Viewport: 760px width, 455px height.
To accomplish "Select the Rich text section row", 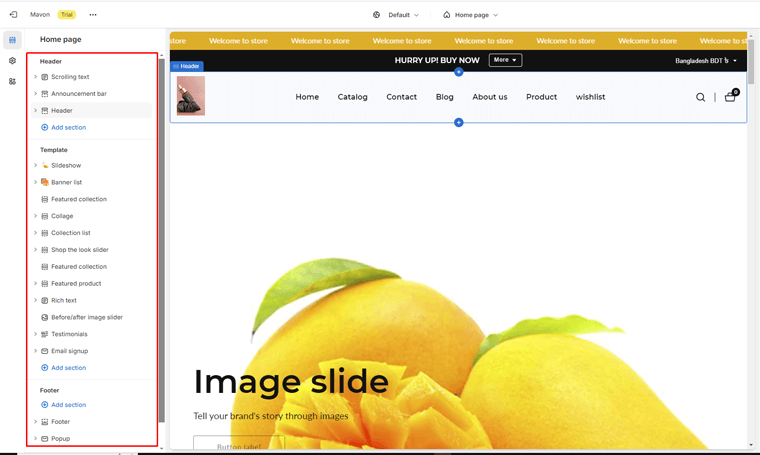I will [x=92, y=300].
